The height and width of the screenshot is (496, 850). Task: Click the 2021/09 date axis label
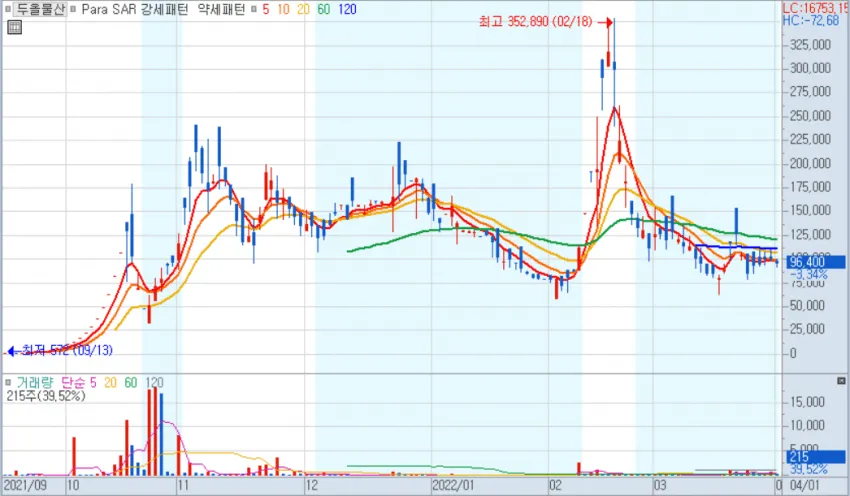coord(25,485)
